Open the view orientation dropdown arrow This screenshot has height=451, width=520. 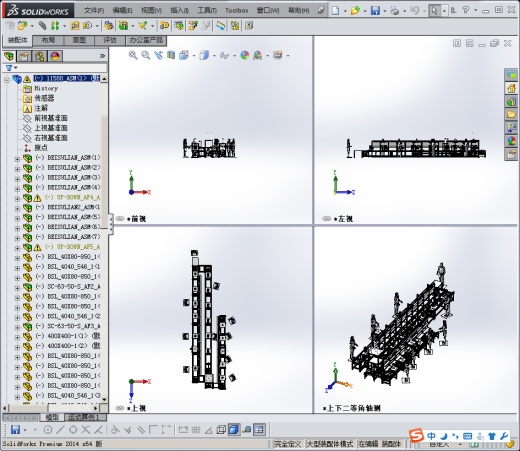(x=194, y=56)
